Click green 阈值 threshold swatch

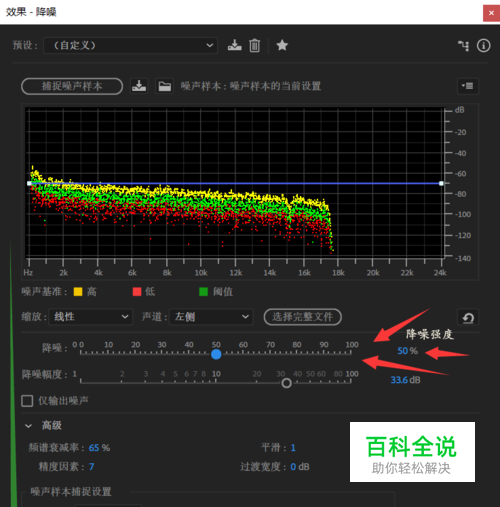click(x=203, y=292)
